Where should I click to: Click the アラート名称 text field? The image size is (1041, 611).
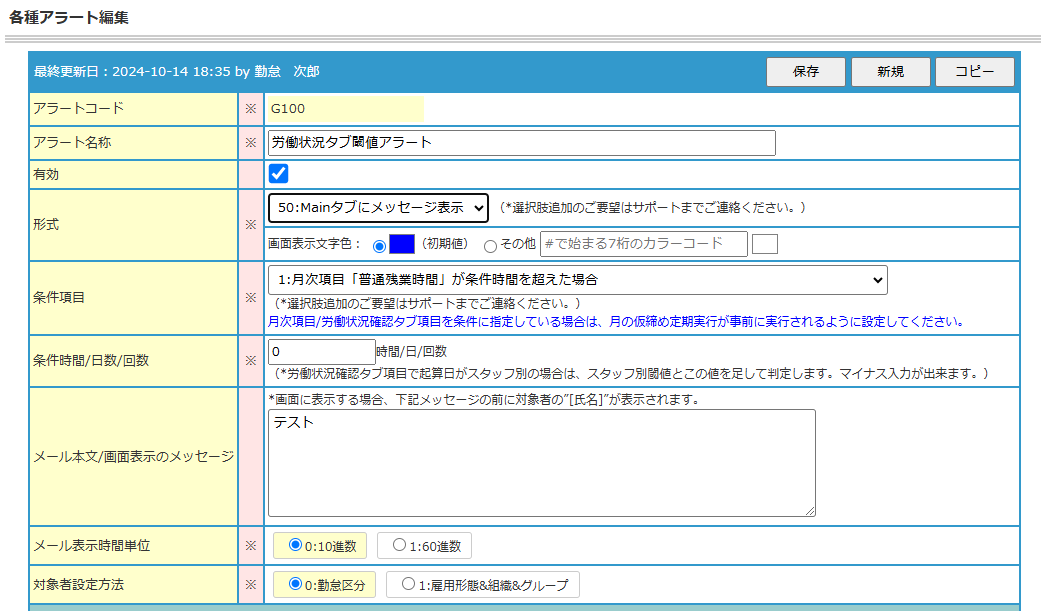522,143
